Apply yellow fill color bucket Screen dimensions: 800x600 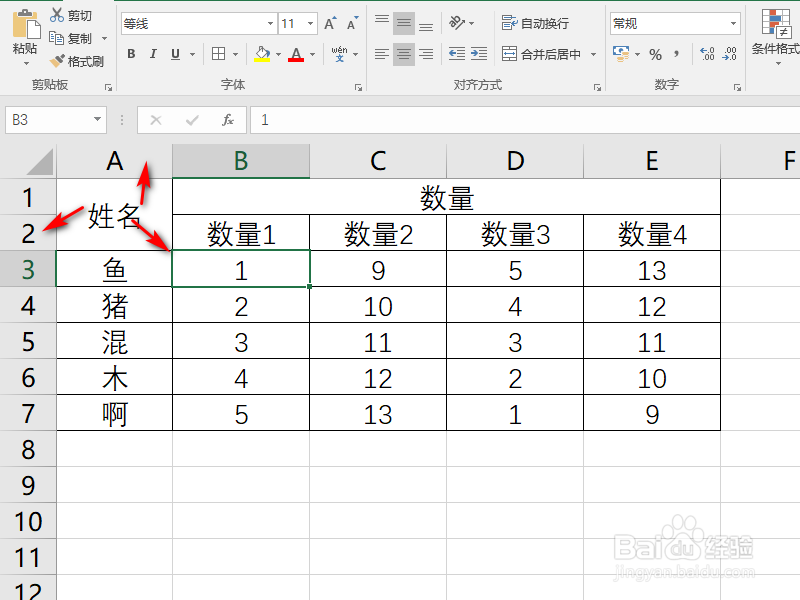tap(262, 54)
